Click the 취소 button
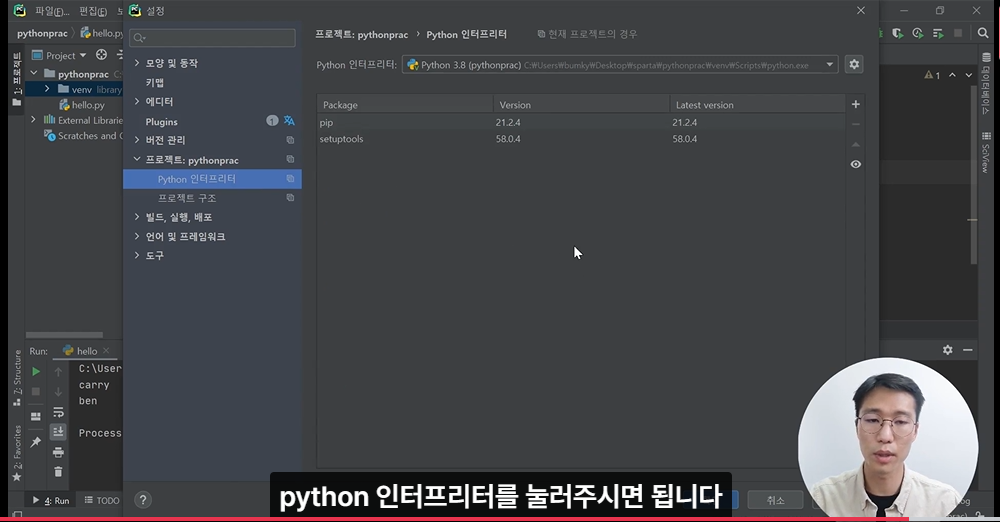The width and height of the screenshot is (1000, 522). [776, 500]
